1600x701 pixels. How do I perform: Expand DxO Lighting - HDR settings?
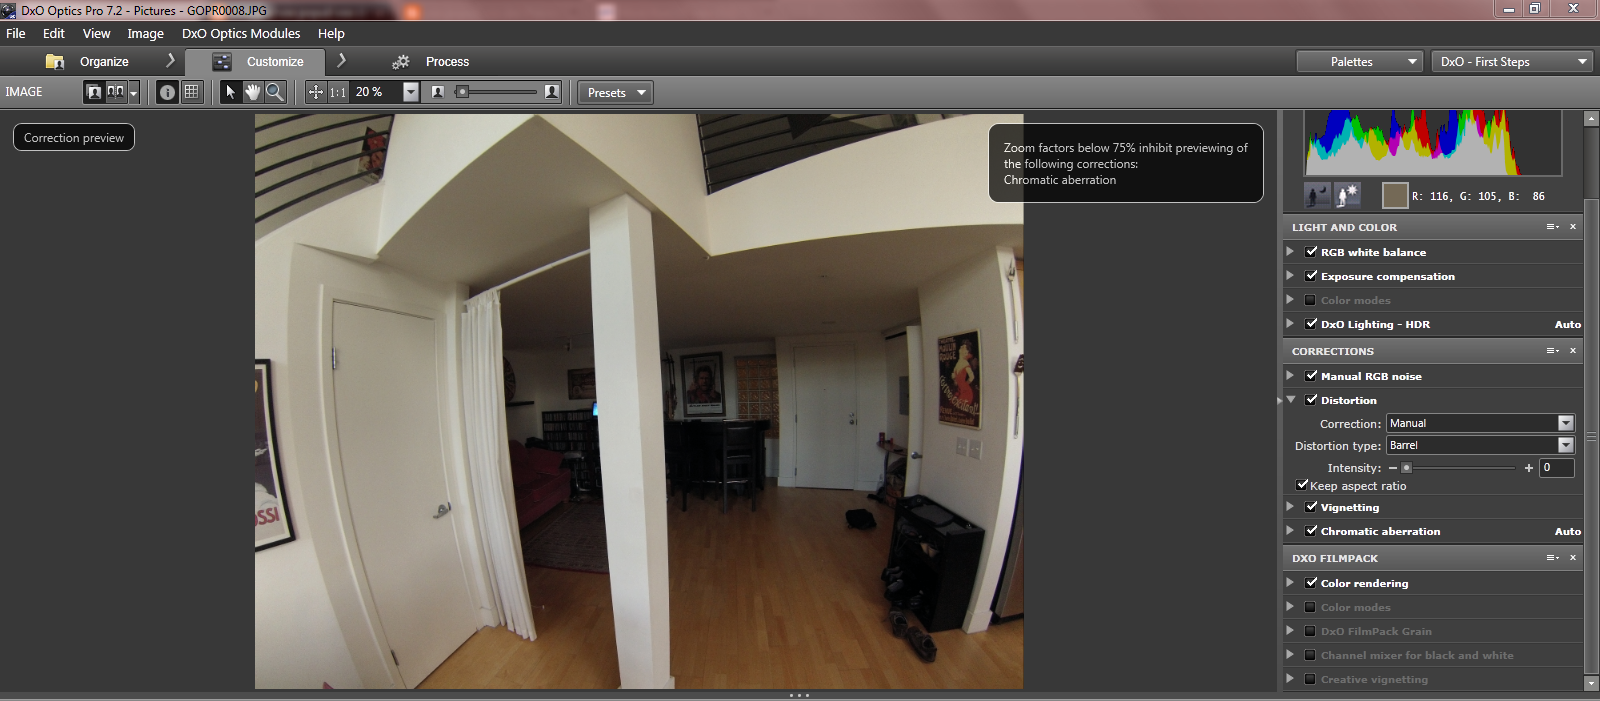pos(1290,324)
